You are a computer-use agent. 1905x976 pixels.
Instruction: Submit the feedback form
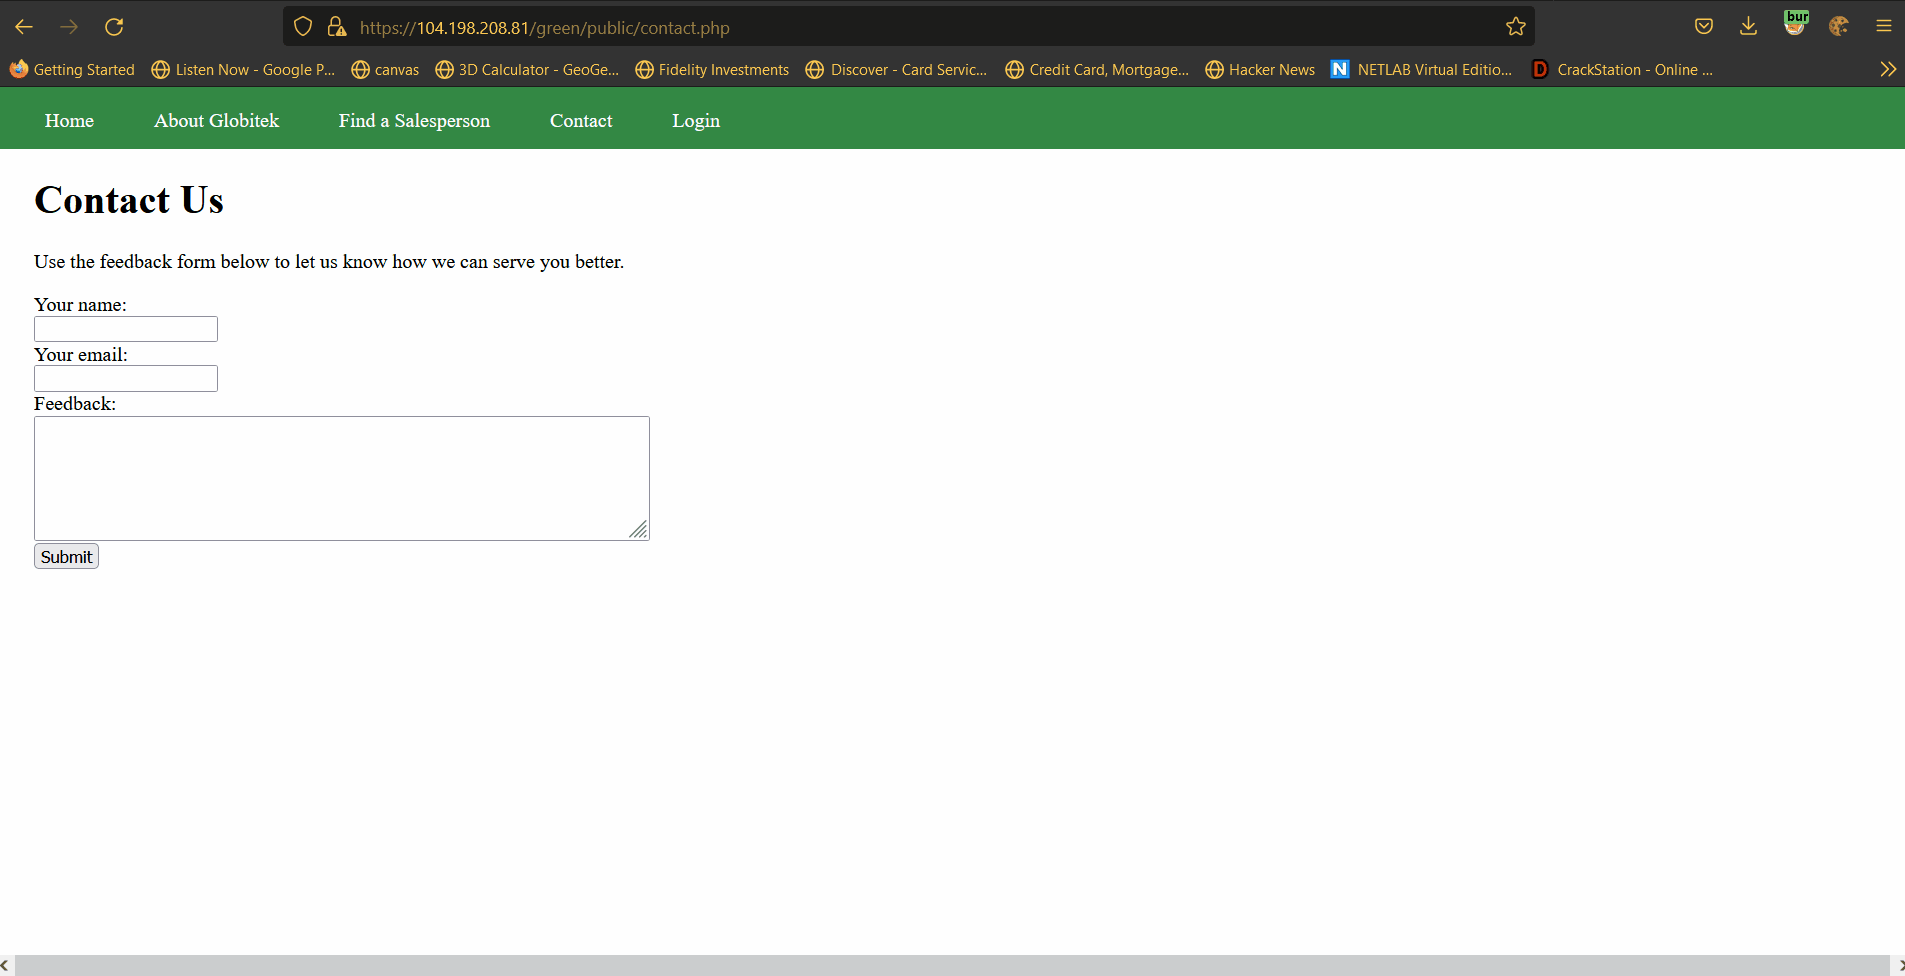[66, 557]
